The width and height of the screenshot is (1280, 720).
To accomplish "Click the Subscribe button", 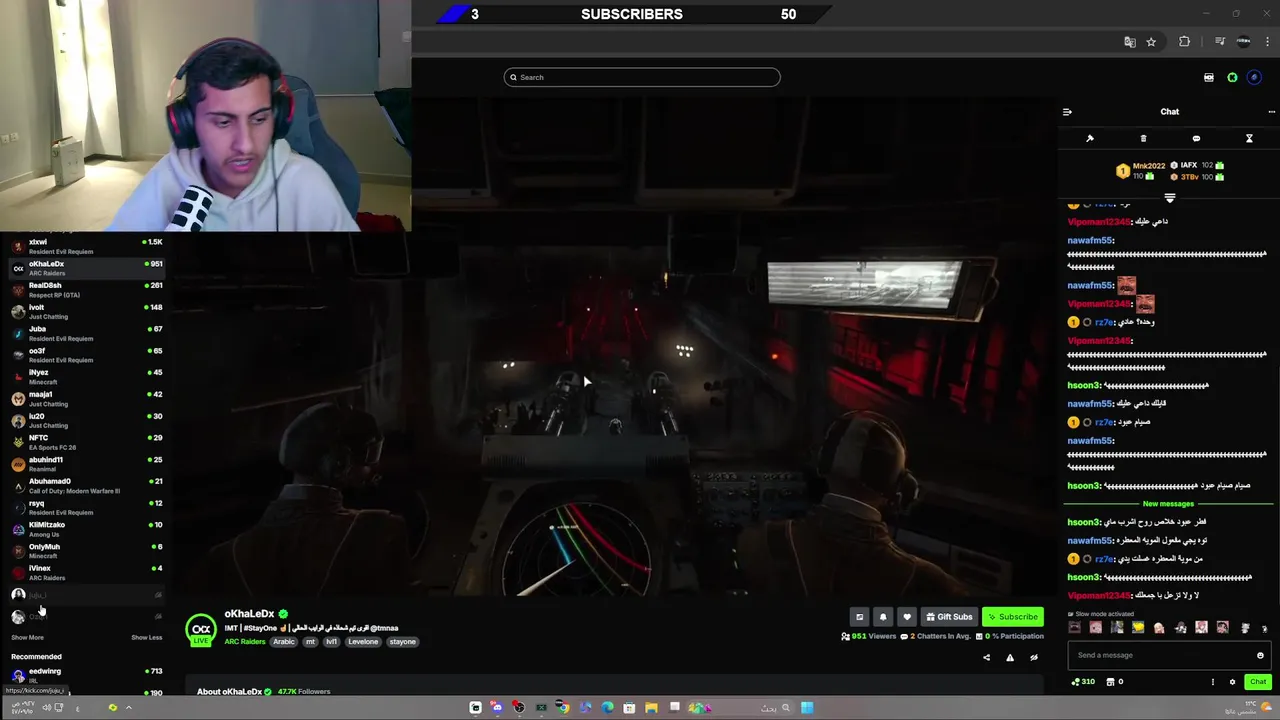I will pos(1013,617).
